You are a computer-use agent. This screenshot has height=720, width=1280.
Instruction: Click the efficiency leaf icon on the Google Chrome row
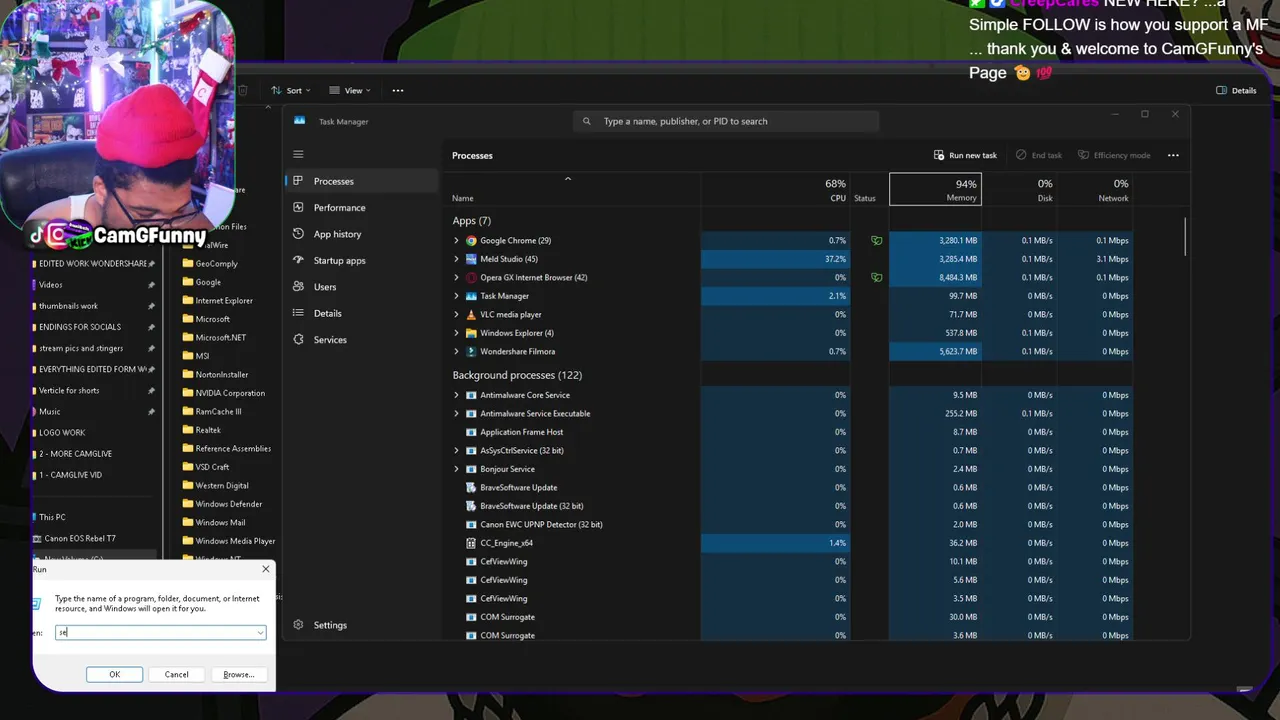pyautogui.click(x=877, y=241)
